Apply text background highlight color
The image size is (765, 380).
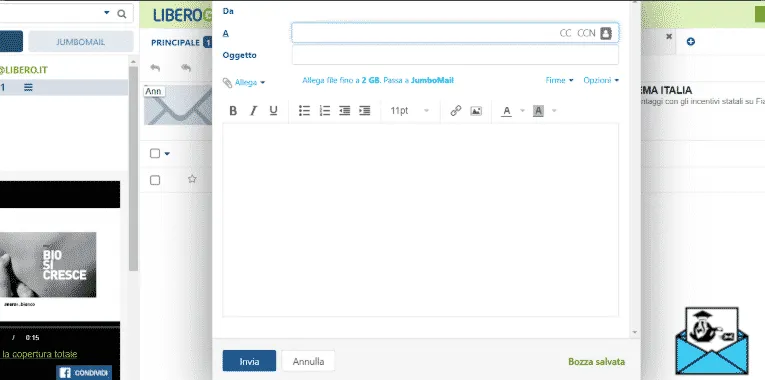pyautogui.click(x=538, y=111)
